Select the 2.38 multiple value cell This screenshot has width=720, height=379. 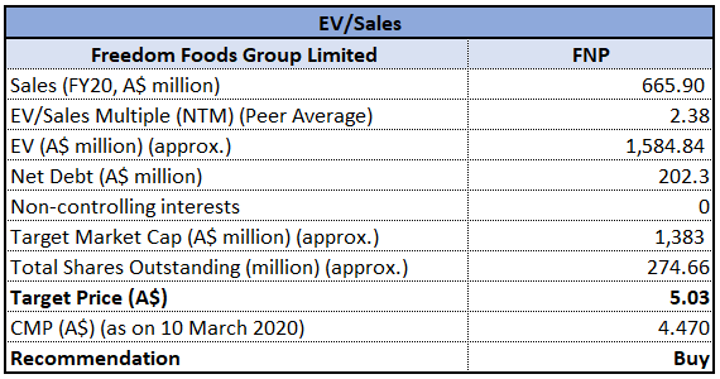click(x=591, y=115)
